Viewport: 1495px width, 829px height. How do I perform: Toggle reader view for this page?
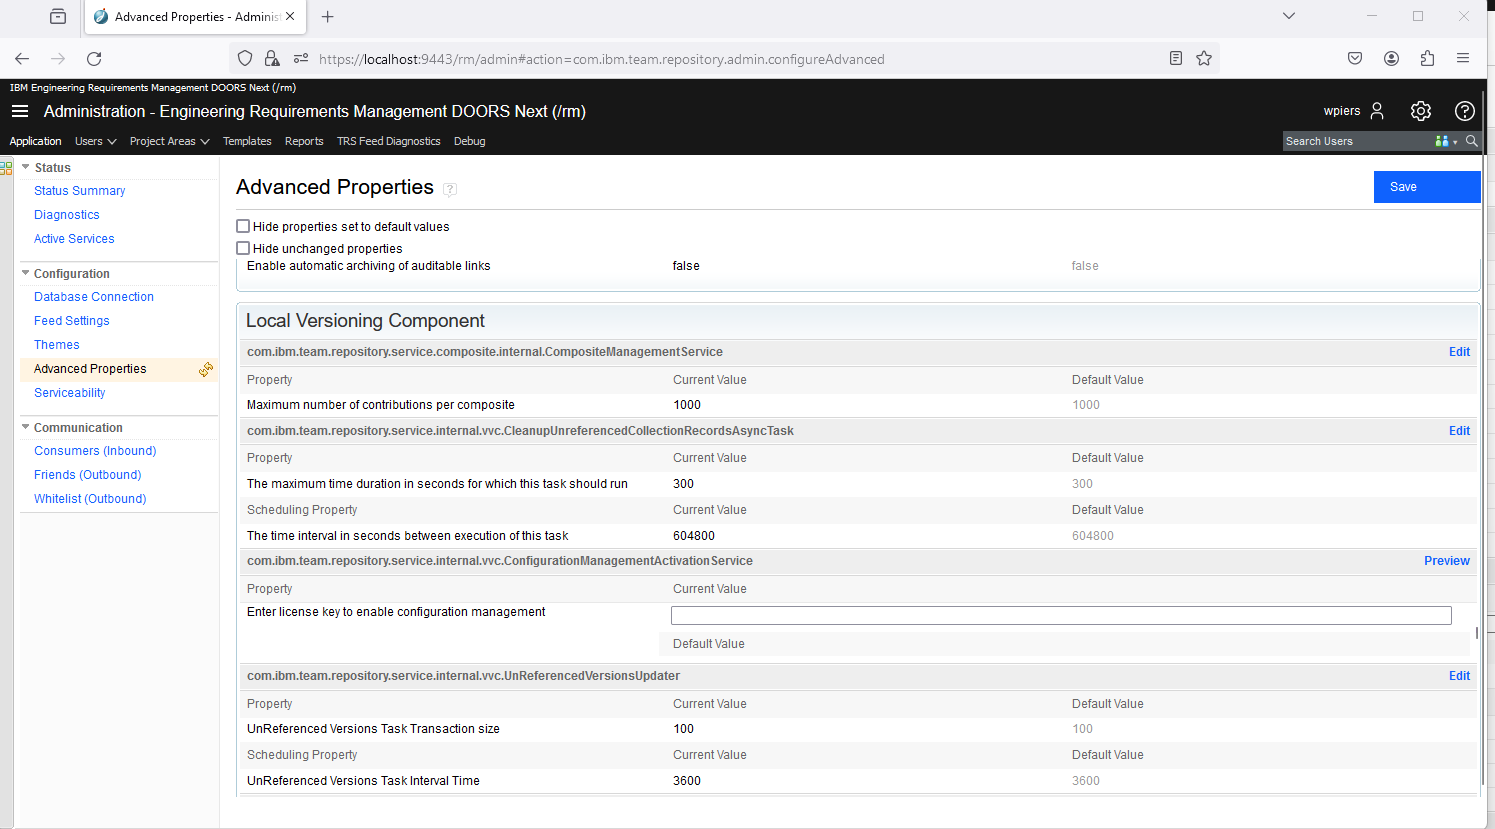click(1176, 59)
